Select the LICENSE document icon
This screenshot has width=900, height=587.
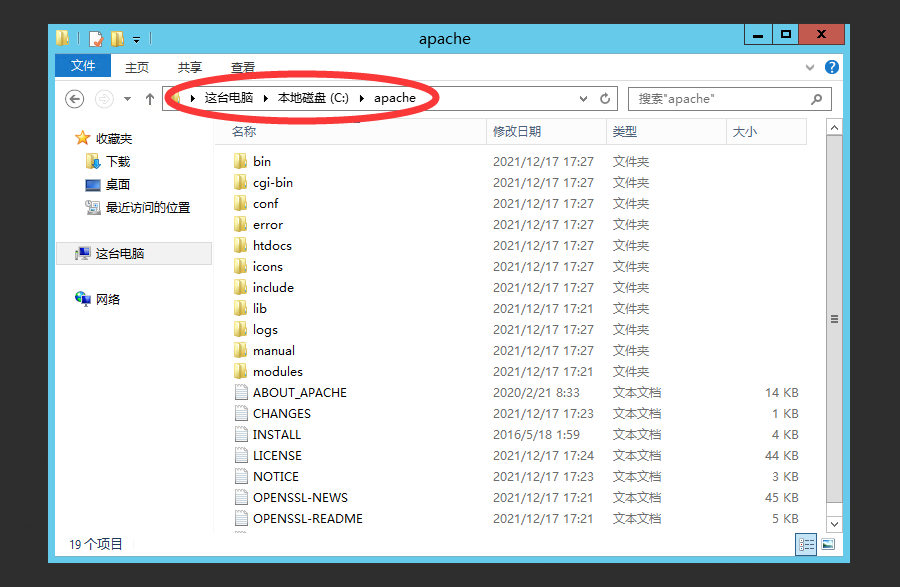[241, 456]
